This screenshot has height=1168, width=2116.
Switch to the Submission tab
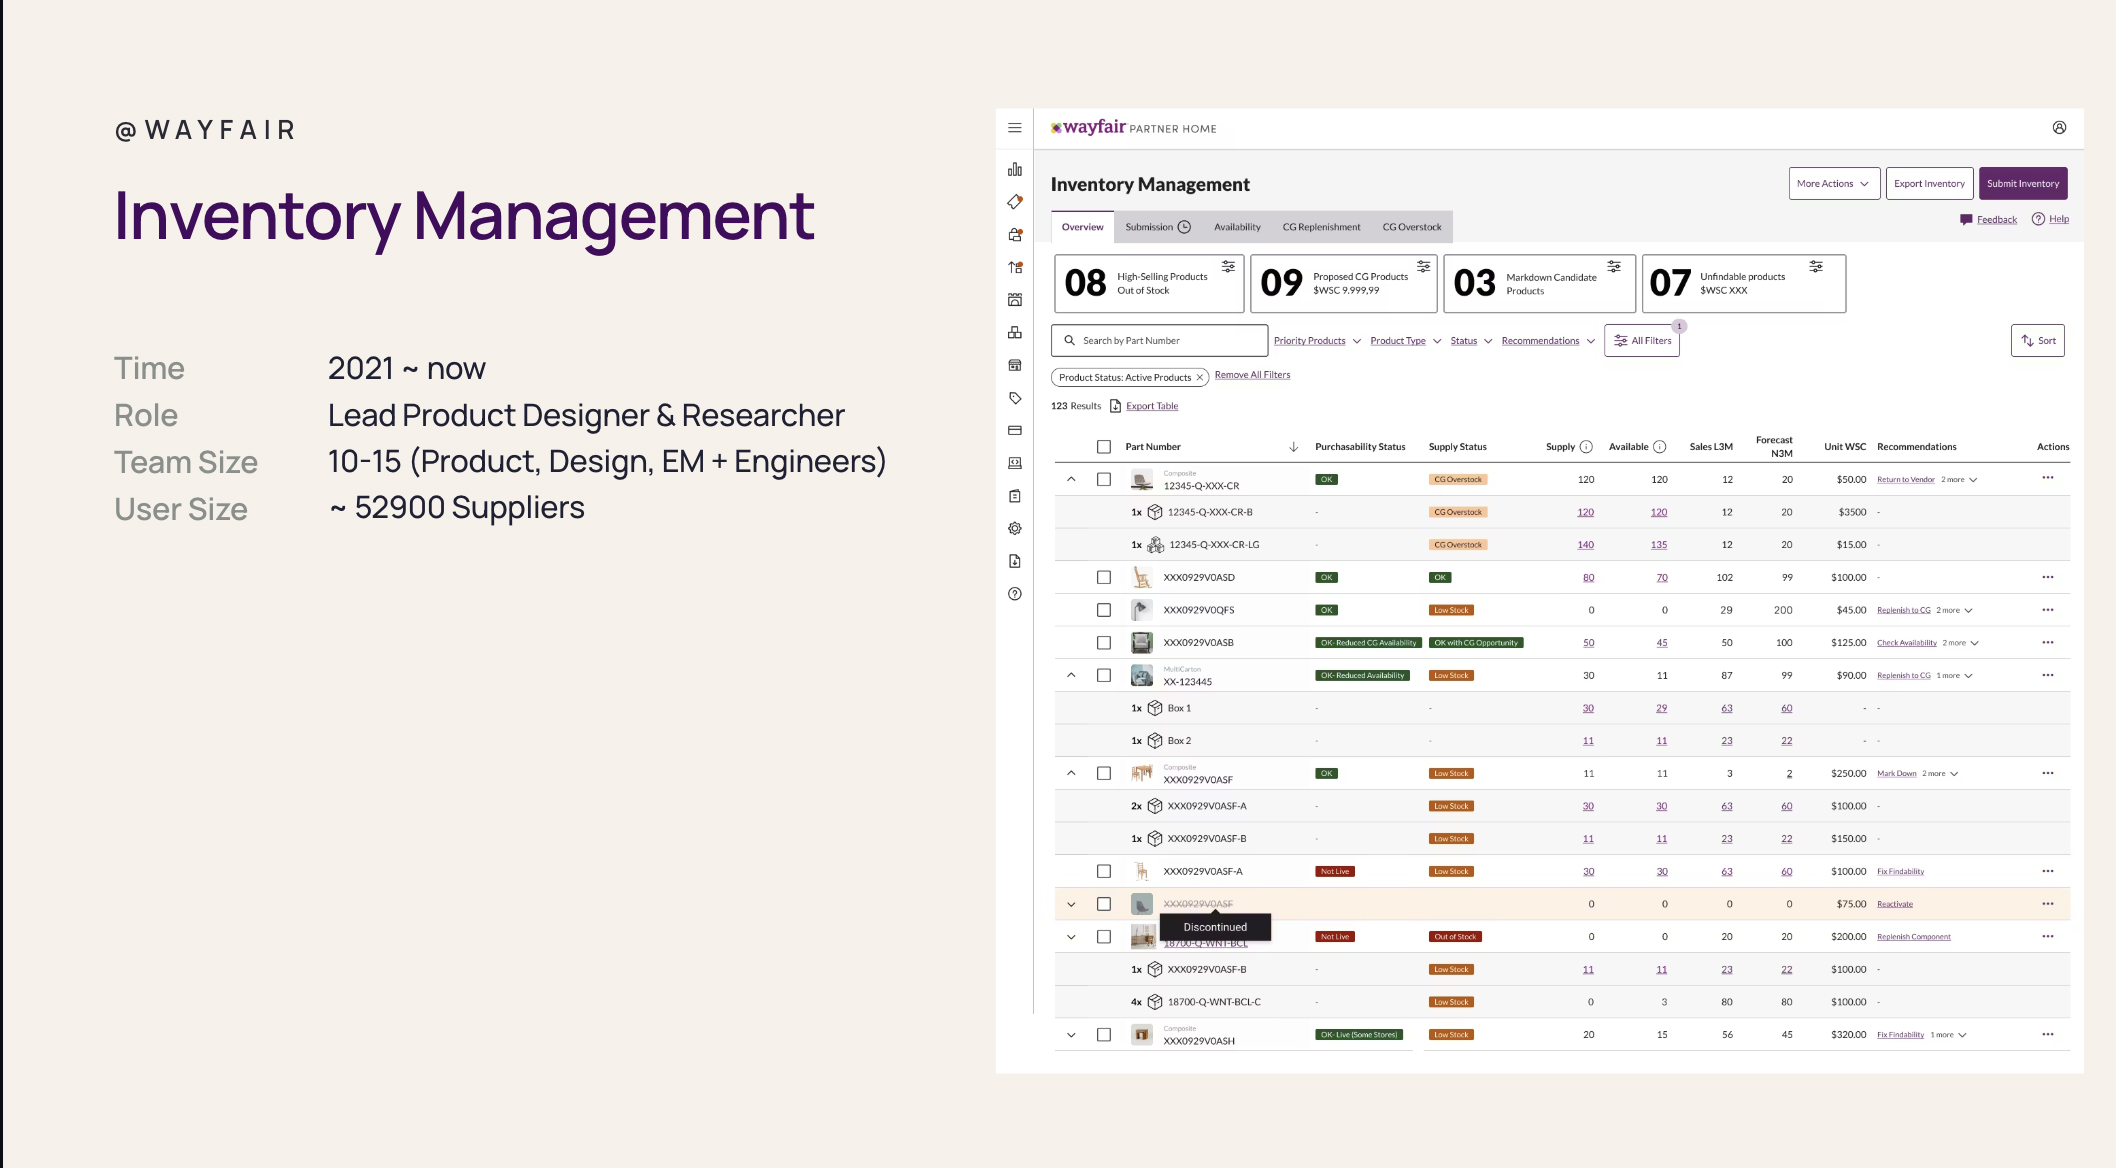click(1157, 227)
